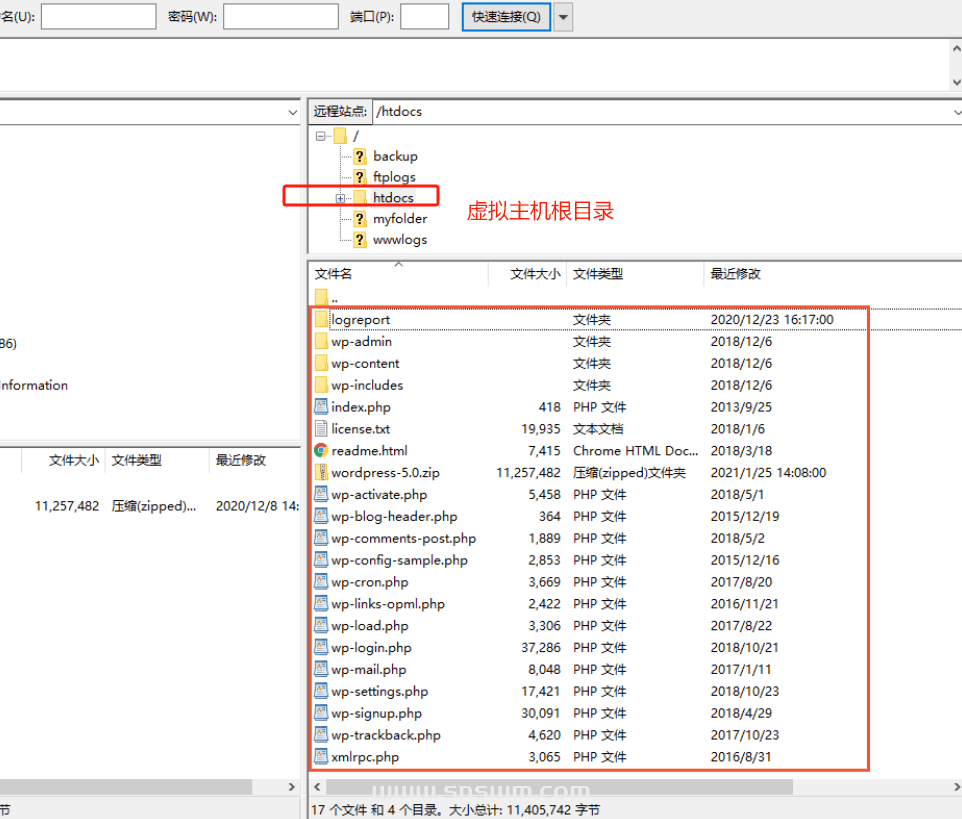This screenshot has width=962, height=819.
Task: Expand the htdocs tree node
Action: (x=343, y=197)
